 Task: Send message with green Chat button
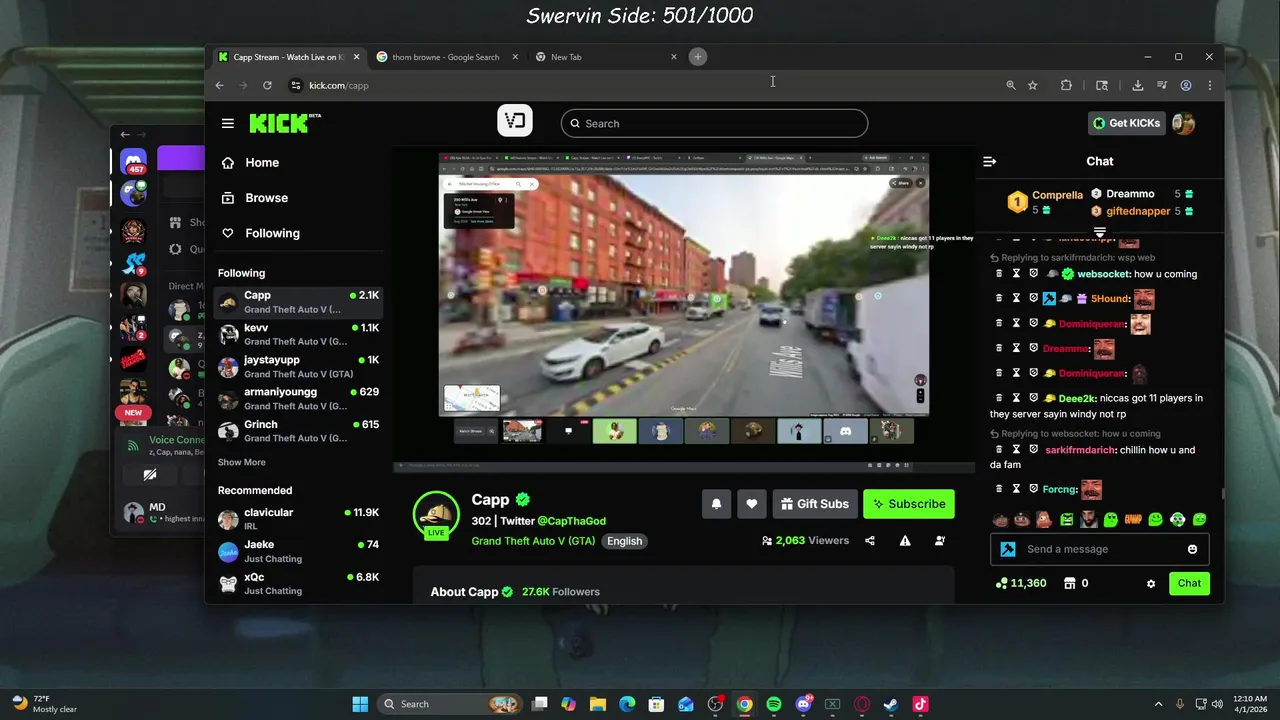click(1189, 583)
